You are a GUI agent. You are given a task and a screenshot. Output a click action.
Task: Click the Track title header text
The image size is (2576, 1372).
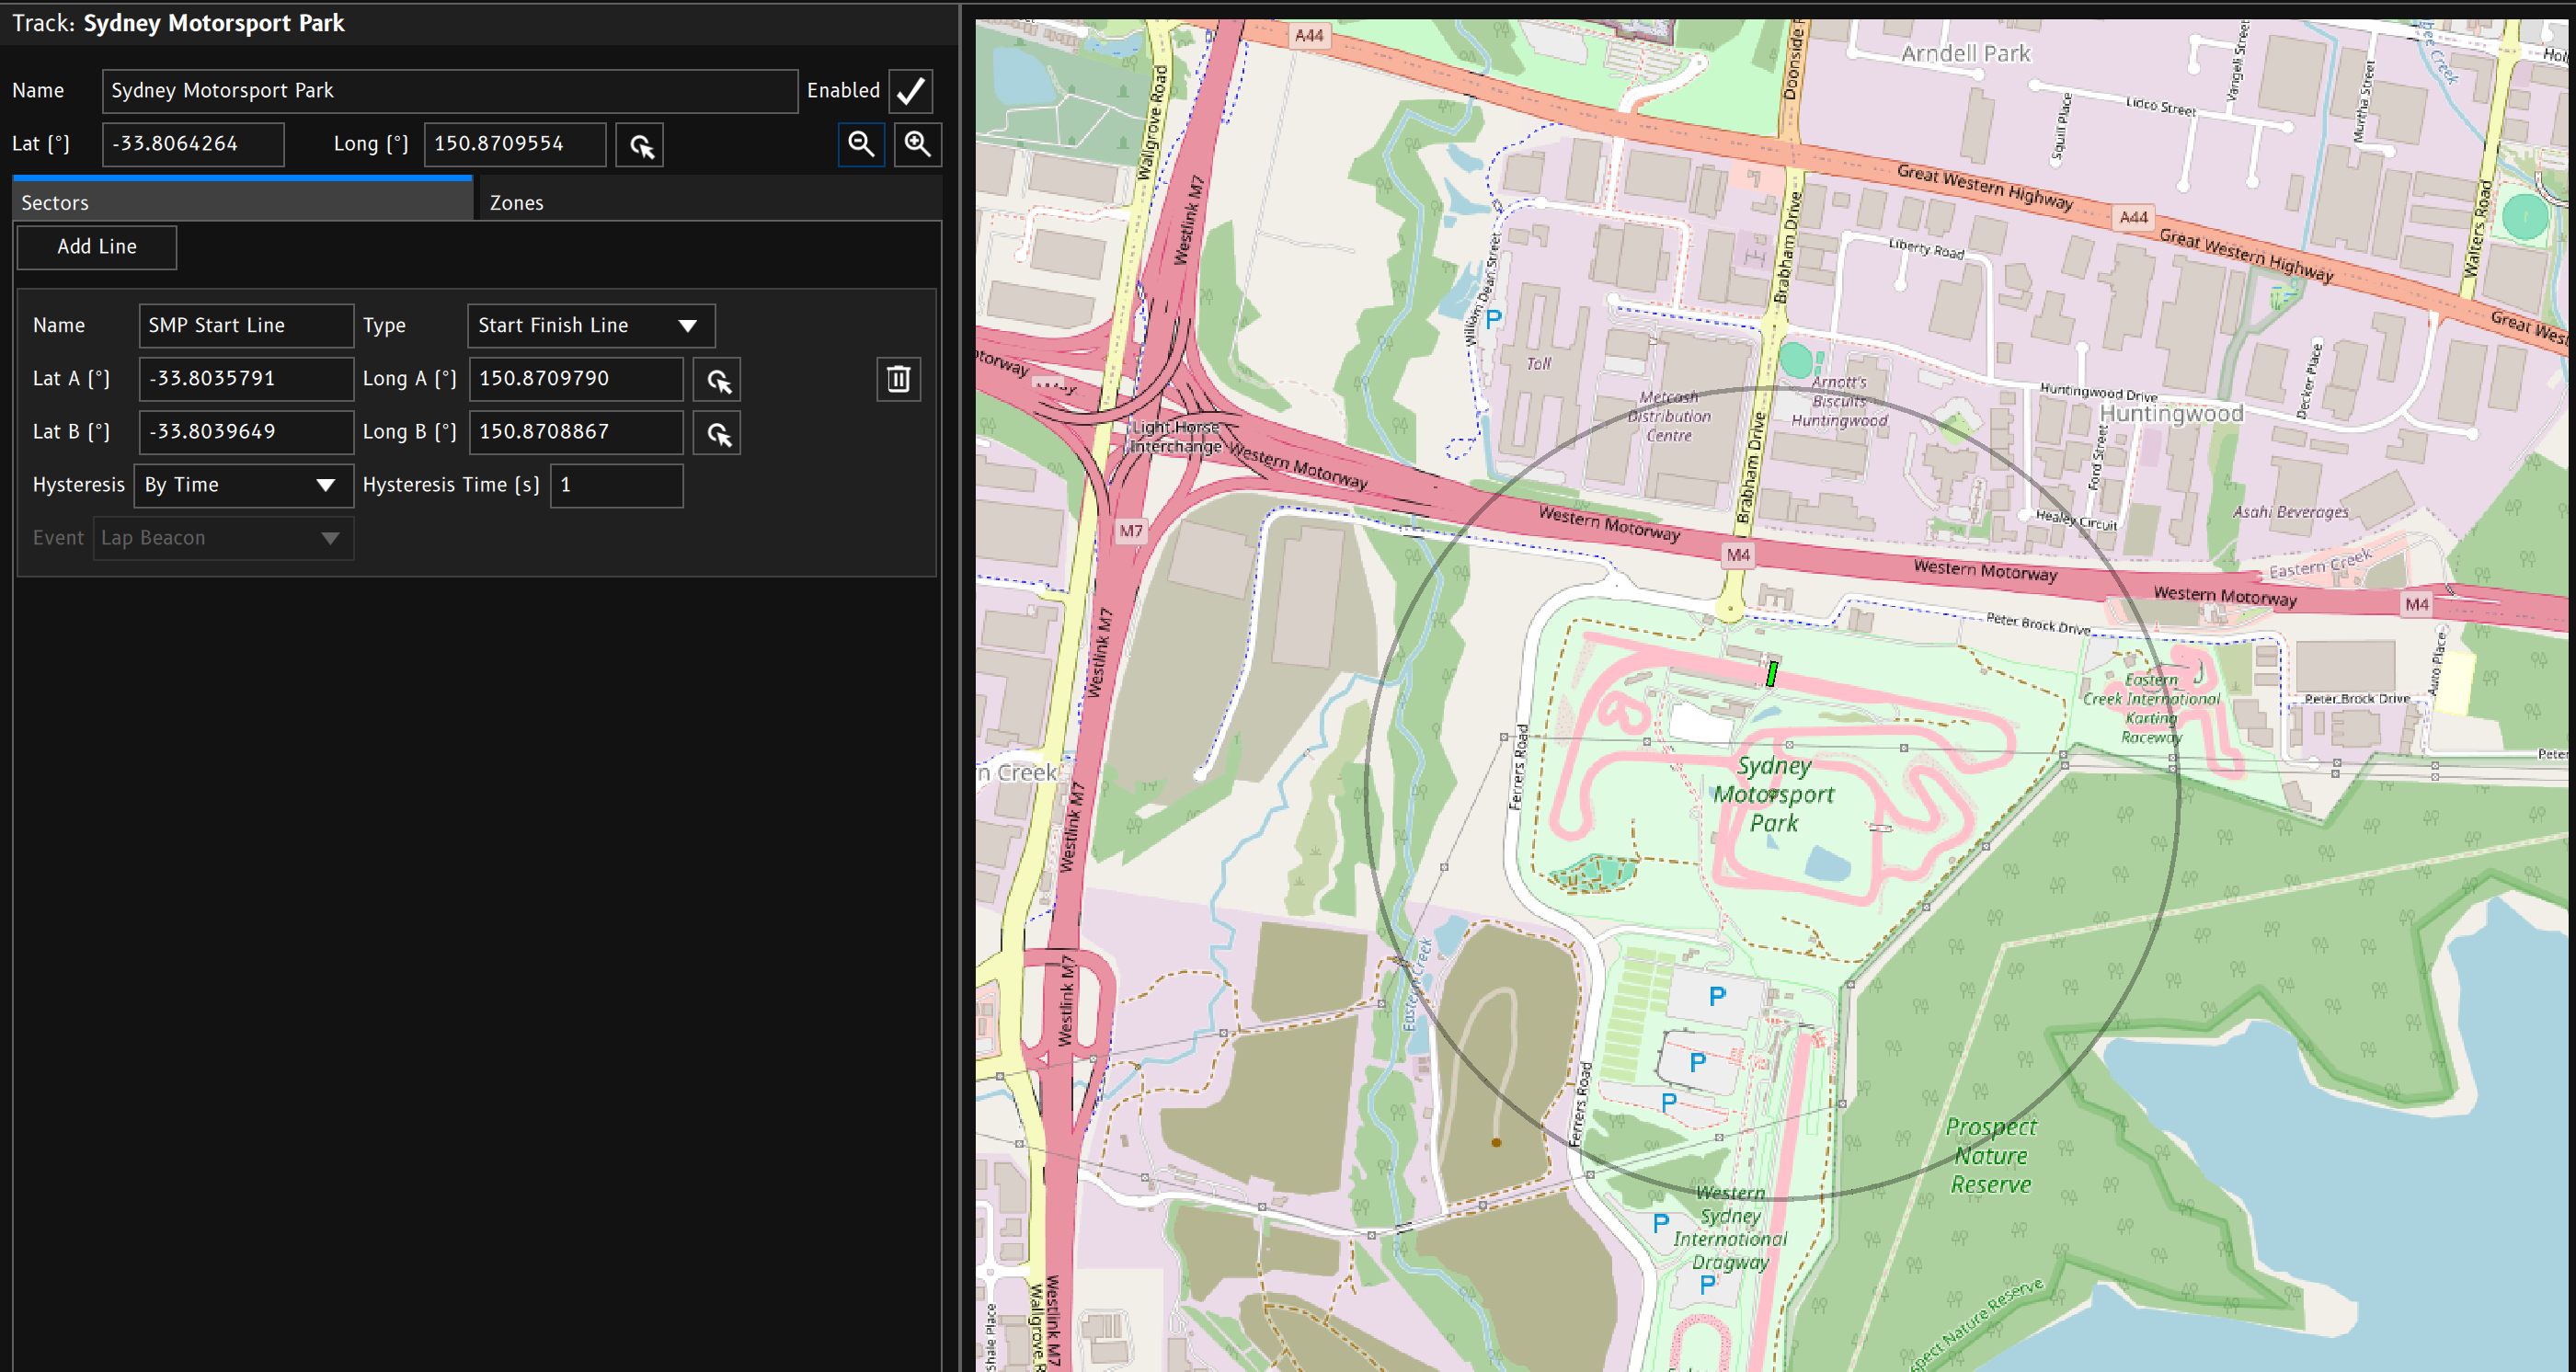click(178, 23)
